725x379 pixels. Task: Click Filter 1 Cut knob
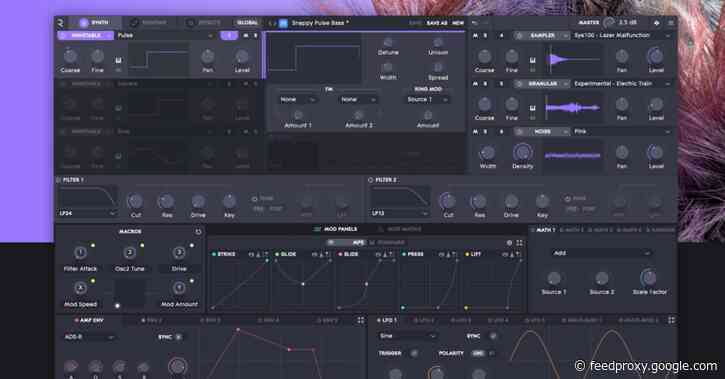135,201
